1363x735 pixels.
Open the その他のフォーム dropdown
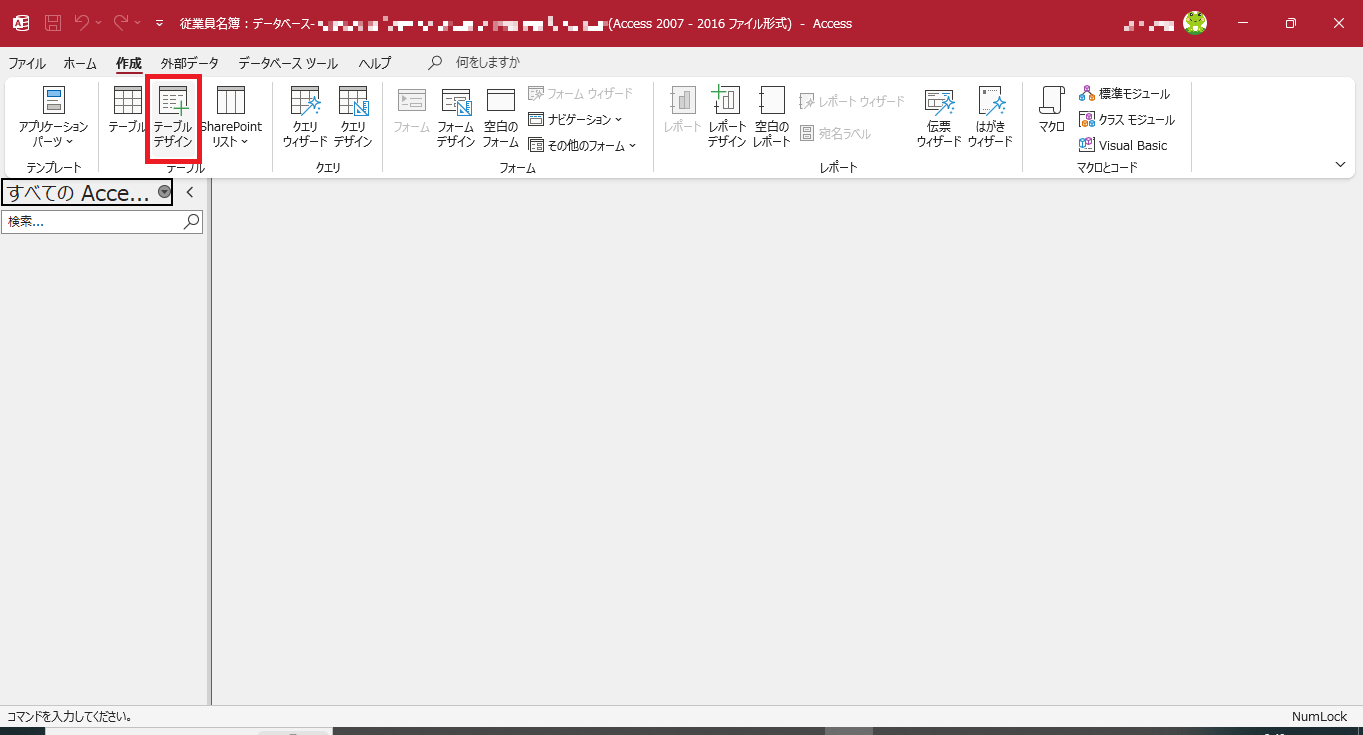(583, 145)
